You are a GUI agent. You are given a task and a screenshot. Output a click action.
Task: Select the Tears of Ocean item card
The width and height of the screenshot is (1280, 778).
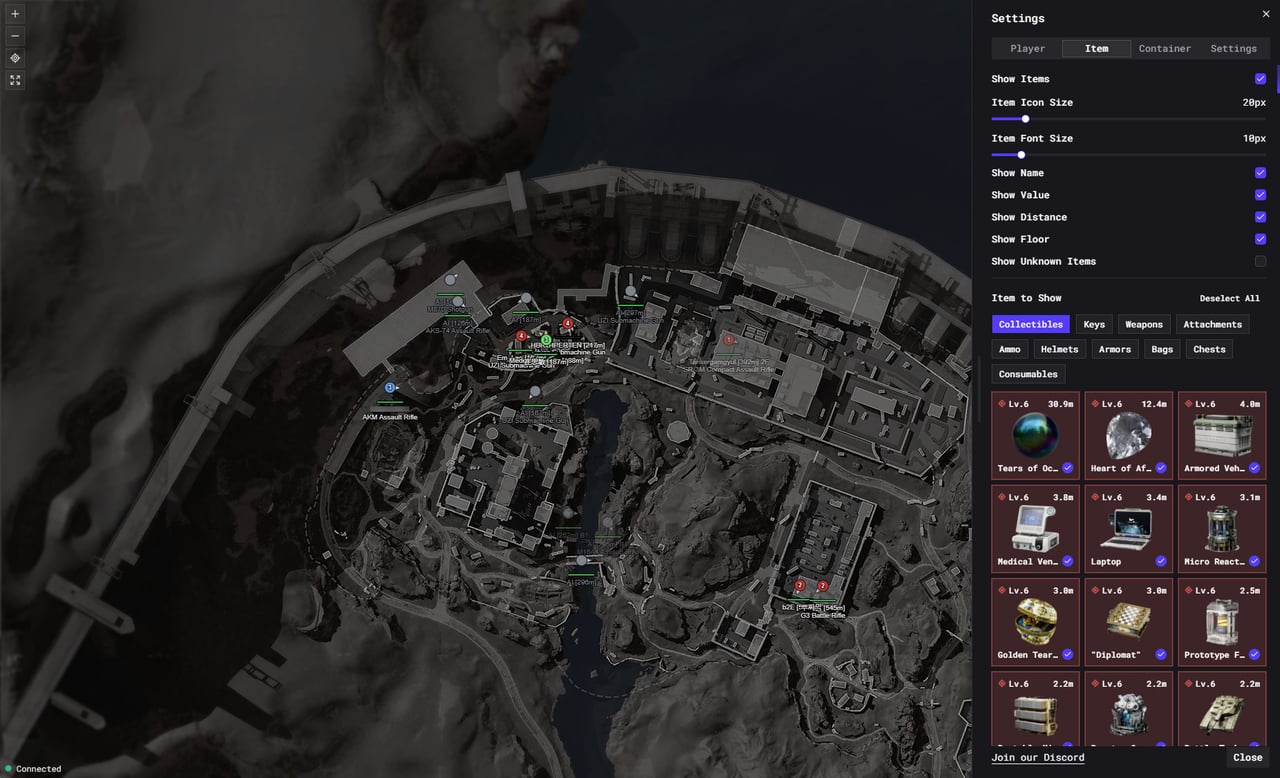coord(1035,435)
